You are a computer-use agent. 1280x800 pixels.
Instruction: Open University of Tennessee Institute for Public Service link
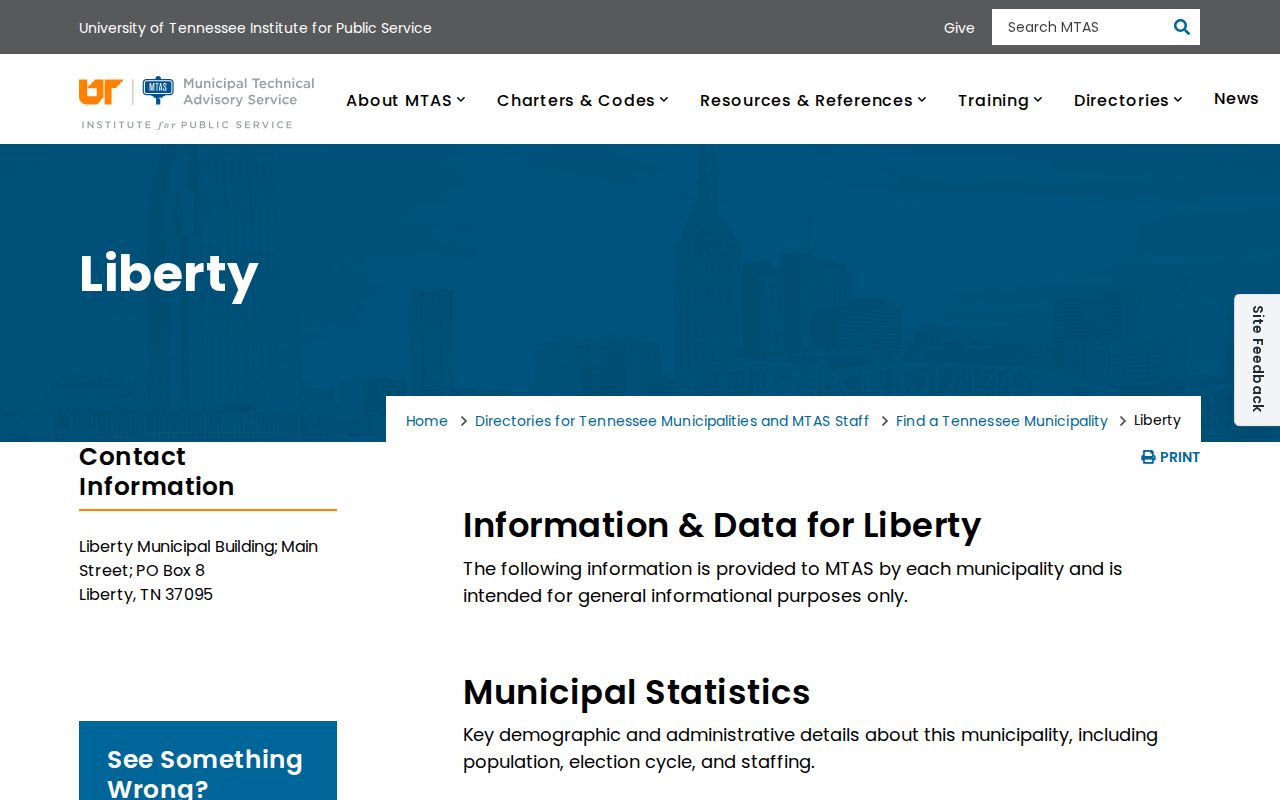click(255, 28)
